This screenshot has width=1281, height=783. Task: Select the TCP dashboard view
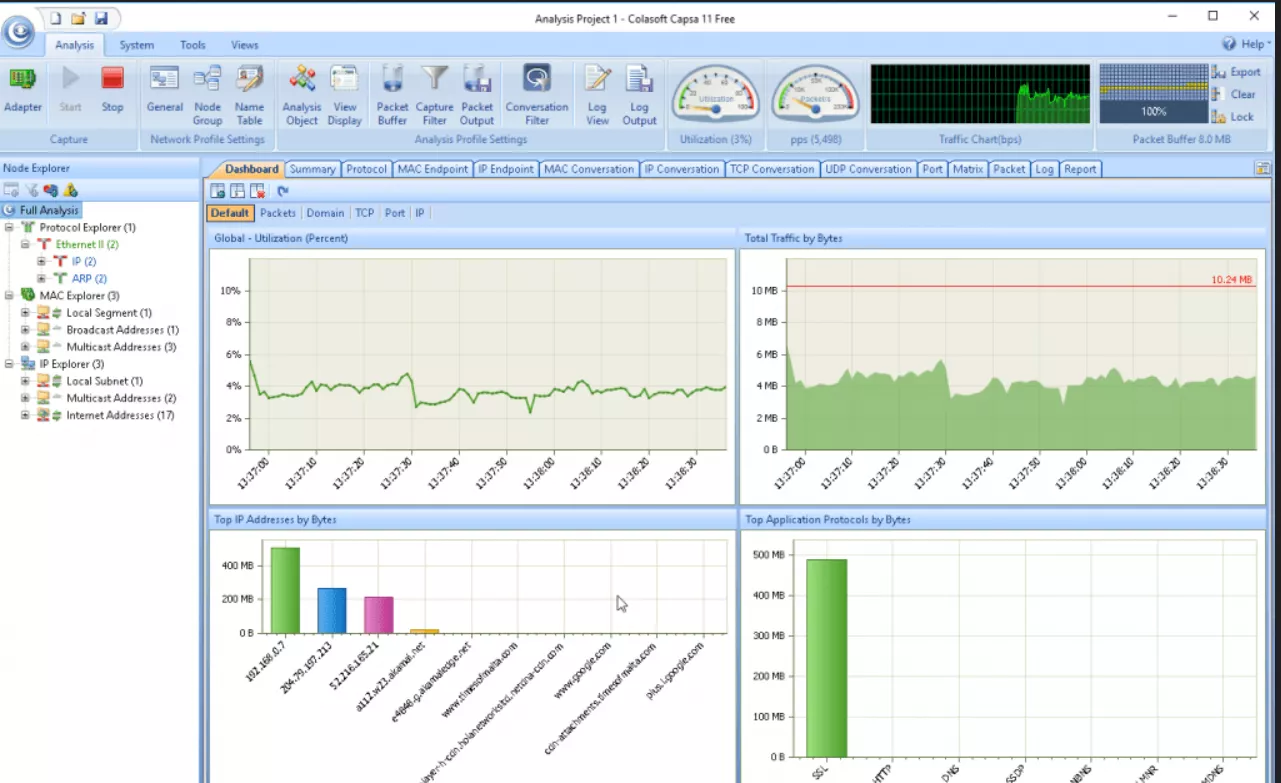tap(364, 213)
